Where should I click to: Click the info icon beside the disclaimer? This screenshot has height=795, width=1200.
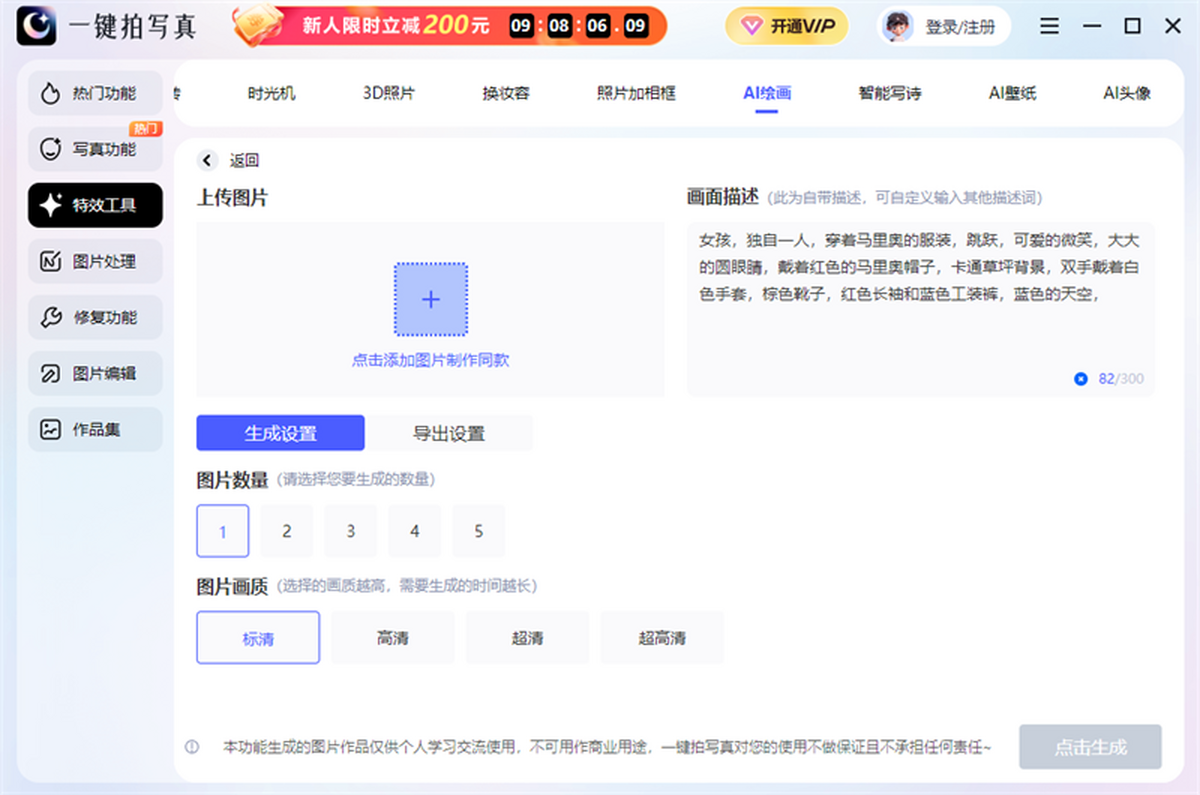(192, 747)
